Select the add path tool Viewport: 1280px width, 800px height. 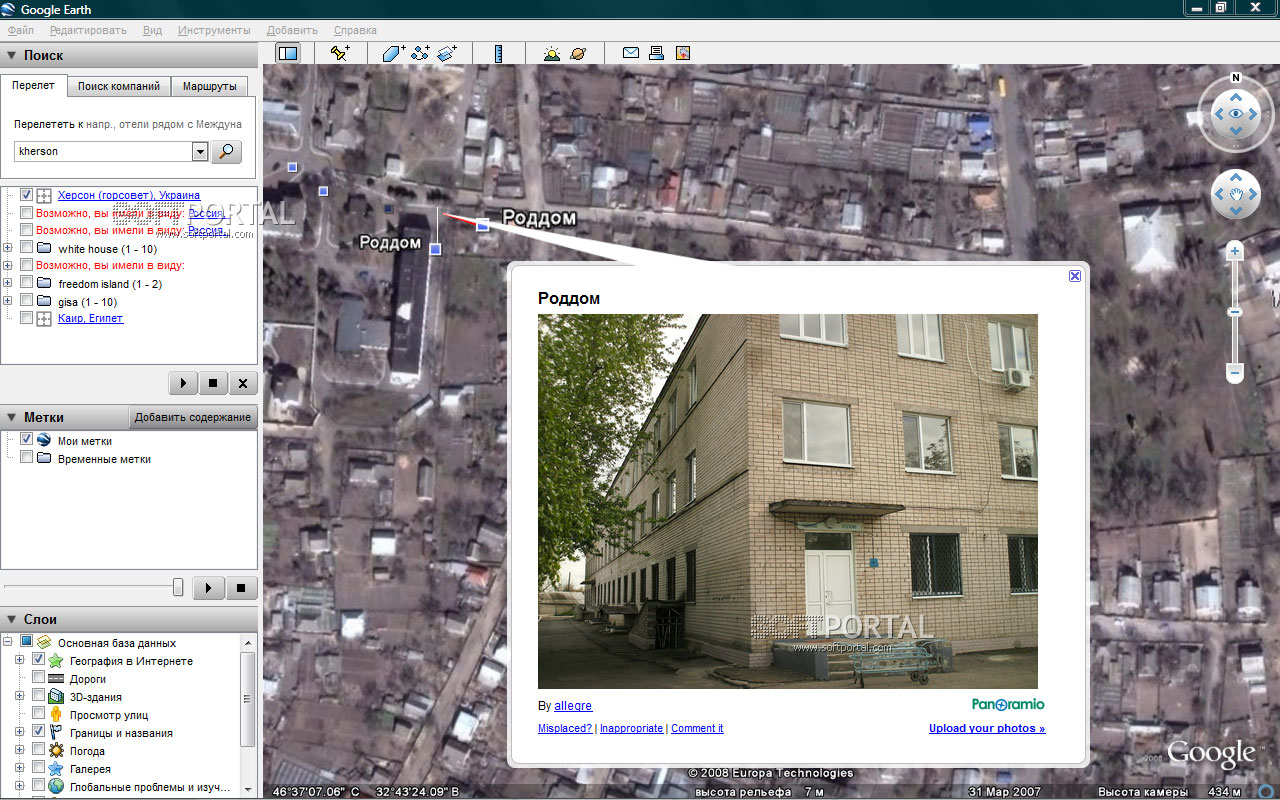point(420,53)
